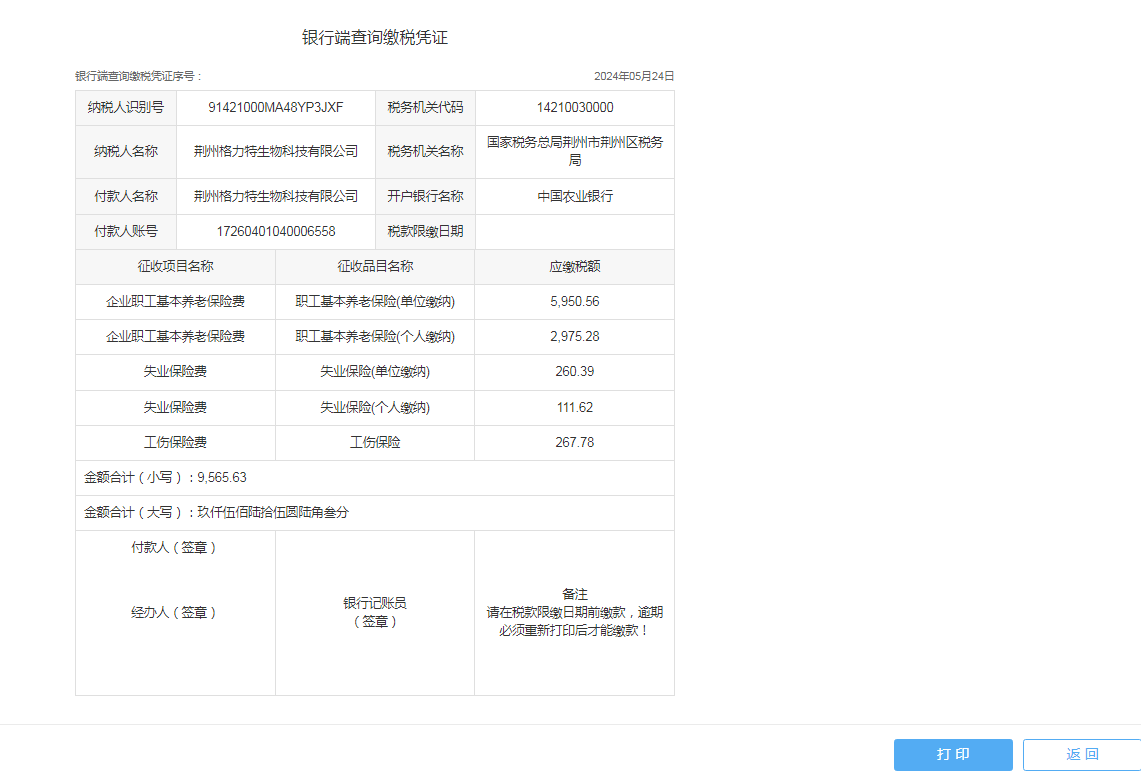Click the date 2024年05月24日
Screen dimensions: 1141x772
634,76
